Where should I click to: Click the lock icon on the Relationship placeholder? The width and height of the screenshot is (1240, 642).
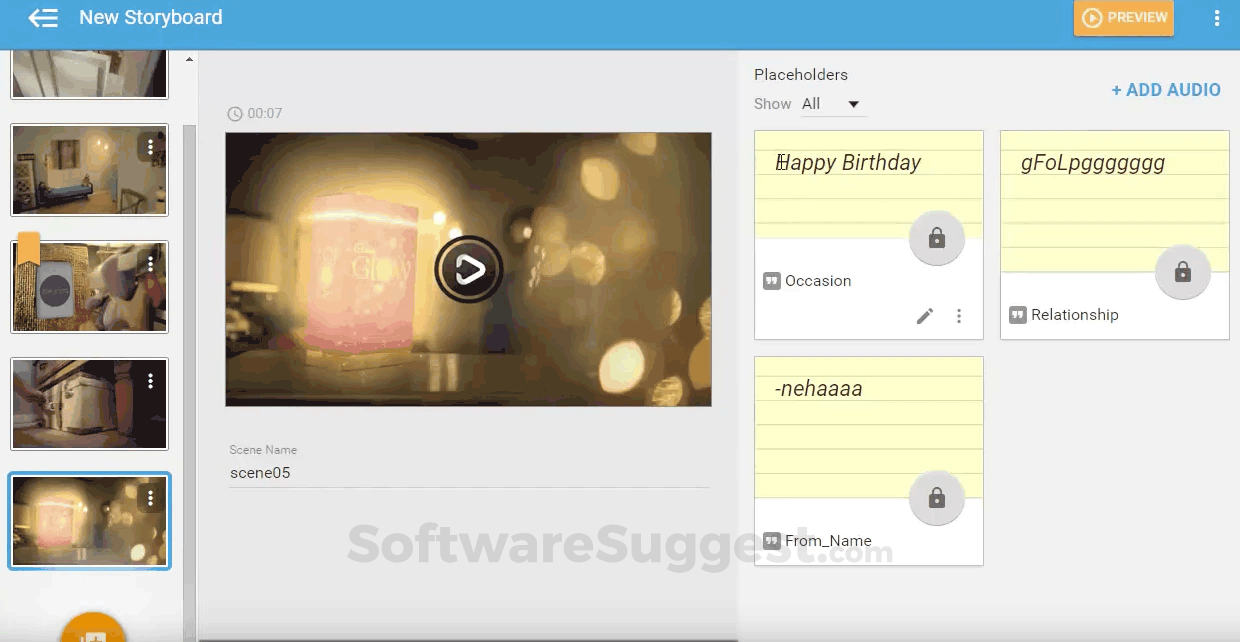click(1182, 272)
